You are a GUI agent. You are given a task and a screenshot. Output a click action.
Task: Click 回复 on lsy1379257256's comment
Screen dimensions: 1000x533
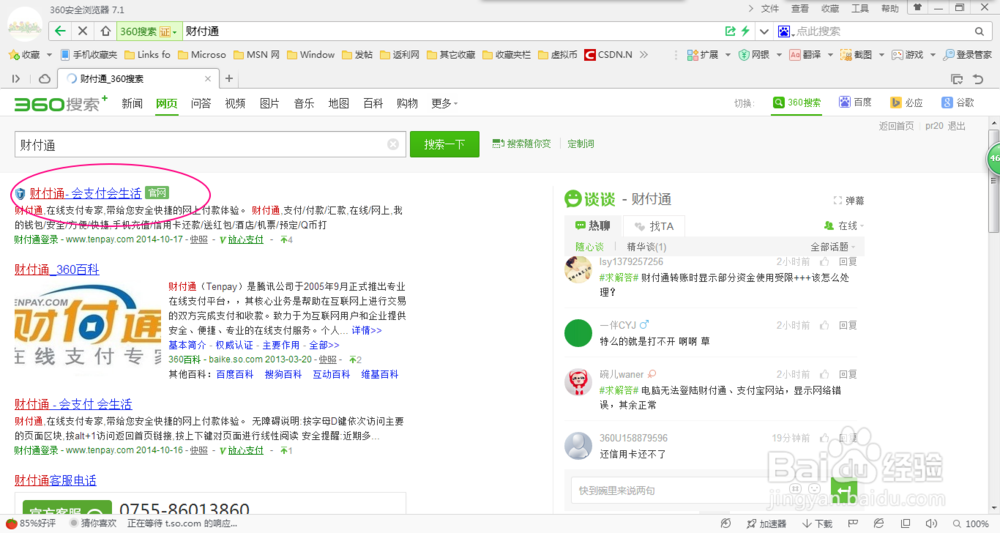click(x=848, y=262)
